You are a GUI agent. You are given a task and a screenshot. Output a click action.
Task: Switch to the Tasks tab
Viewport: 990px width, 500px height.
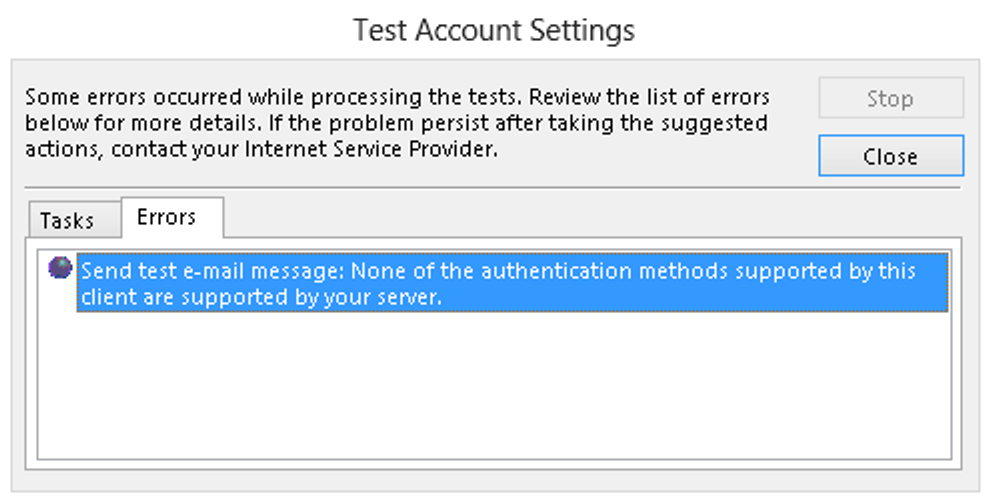coord(67,220)
